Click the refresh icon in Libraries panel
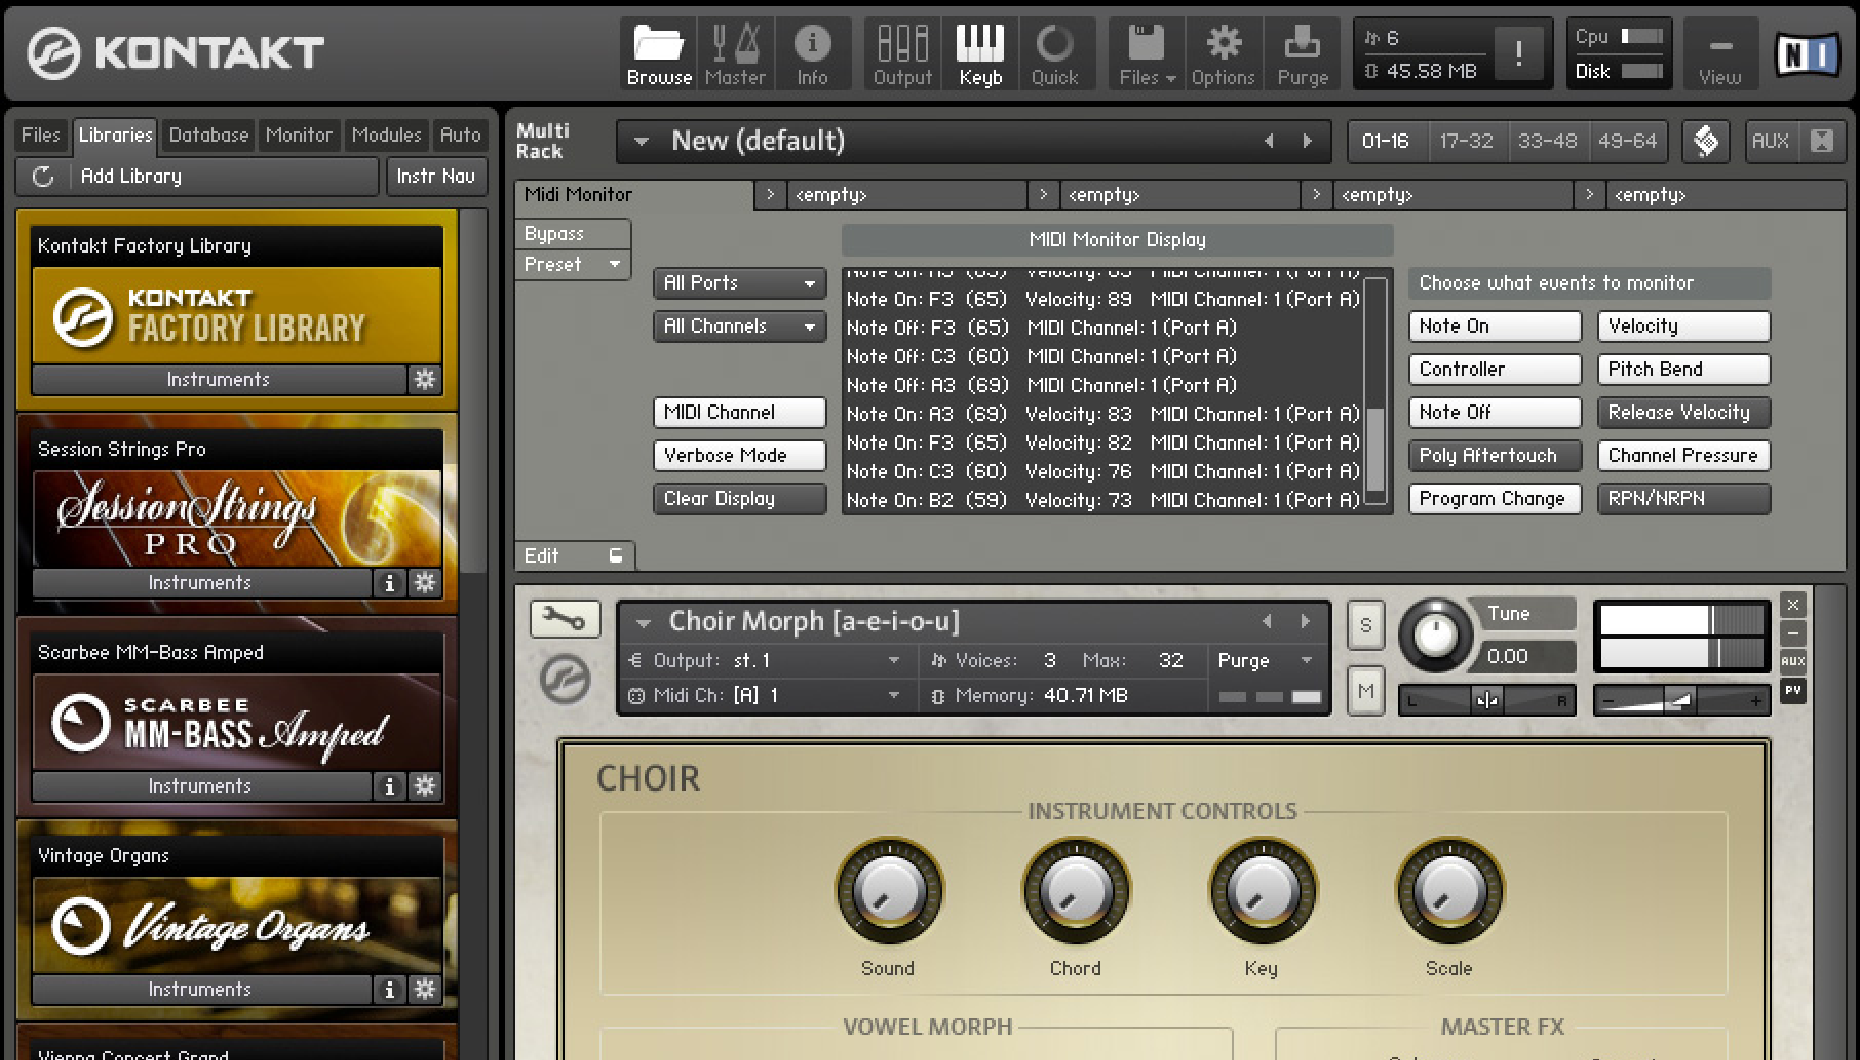The width and height of the screenshot is (1860, 1060). coord(40,176)
